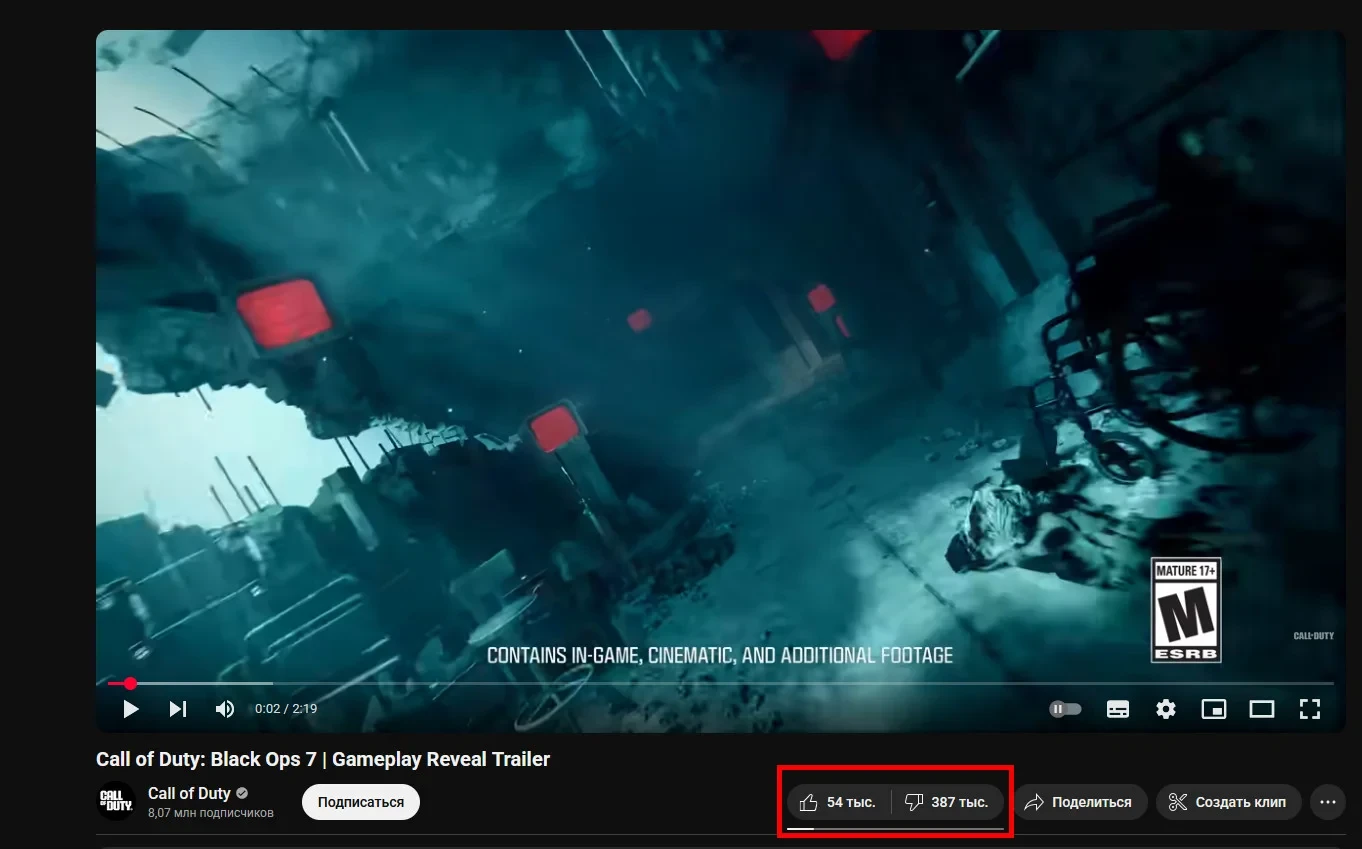Dislike the video with thumbs down
Screen dimensions: 1362x849
pyautogui.click(x=947, y=802)
